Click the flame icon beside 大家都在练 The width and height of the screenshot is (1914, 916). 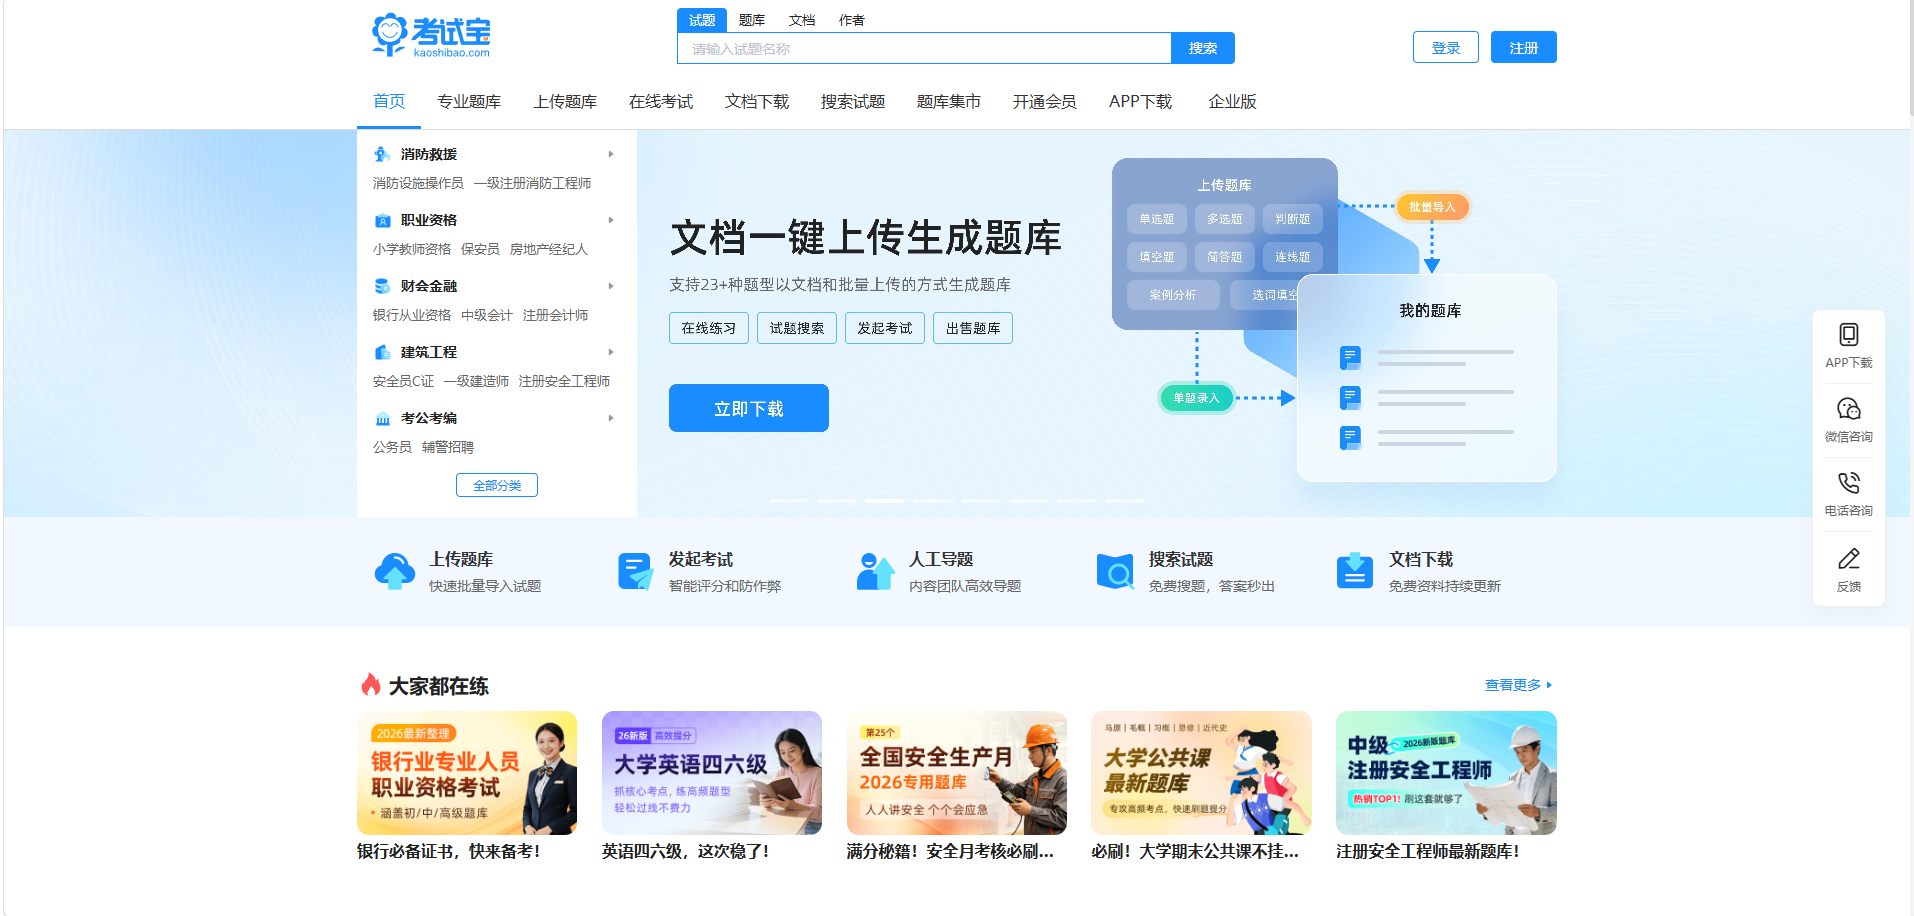pos(371,685)
